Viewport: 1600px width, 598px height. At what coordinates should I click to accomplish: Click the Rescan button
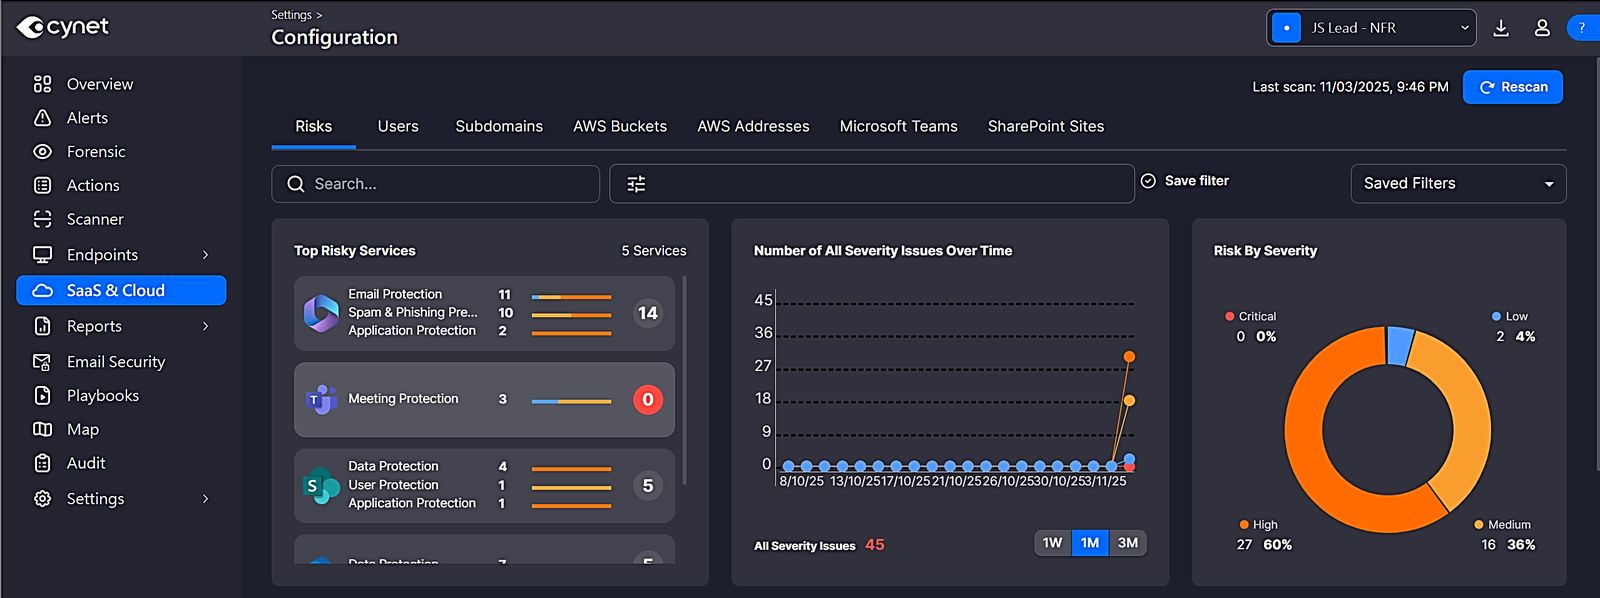tap(1512, 87)
